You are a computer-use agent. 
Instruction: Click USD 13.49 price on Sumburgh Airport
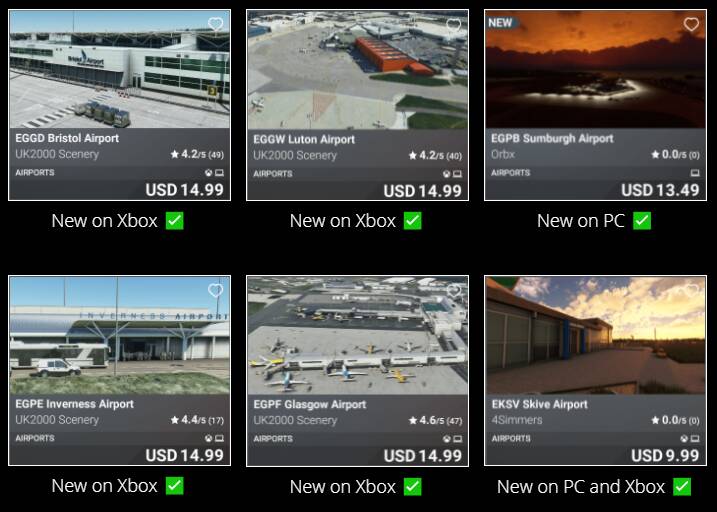(660, 190)
